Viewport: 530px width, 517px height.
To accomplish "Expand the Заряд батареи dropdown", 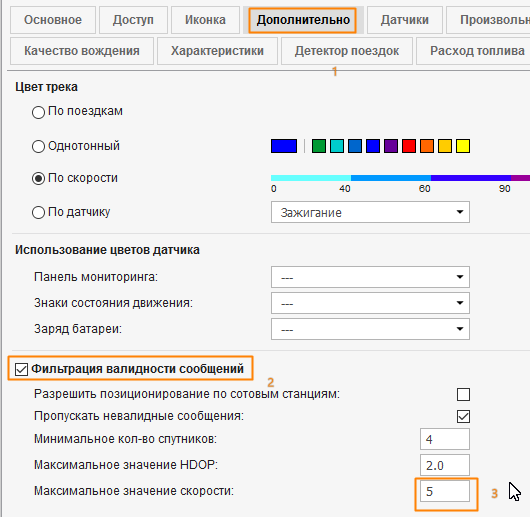I will point(370,329).
